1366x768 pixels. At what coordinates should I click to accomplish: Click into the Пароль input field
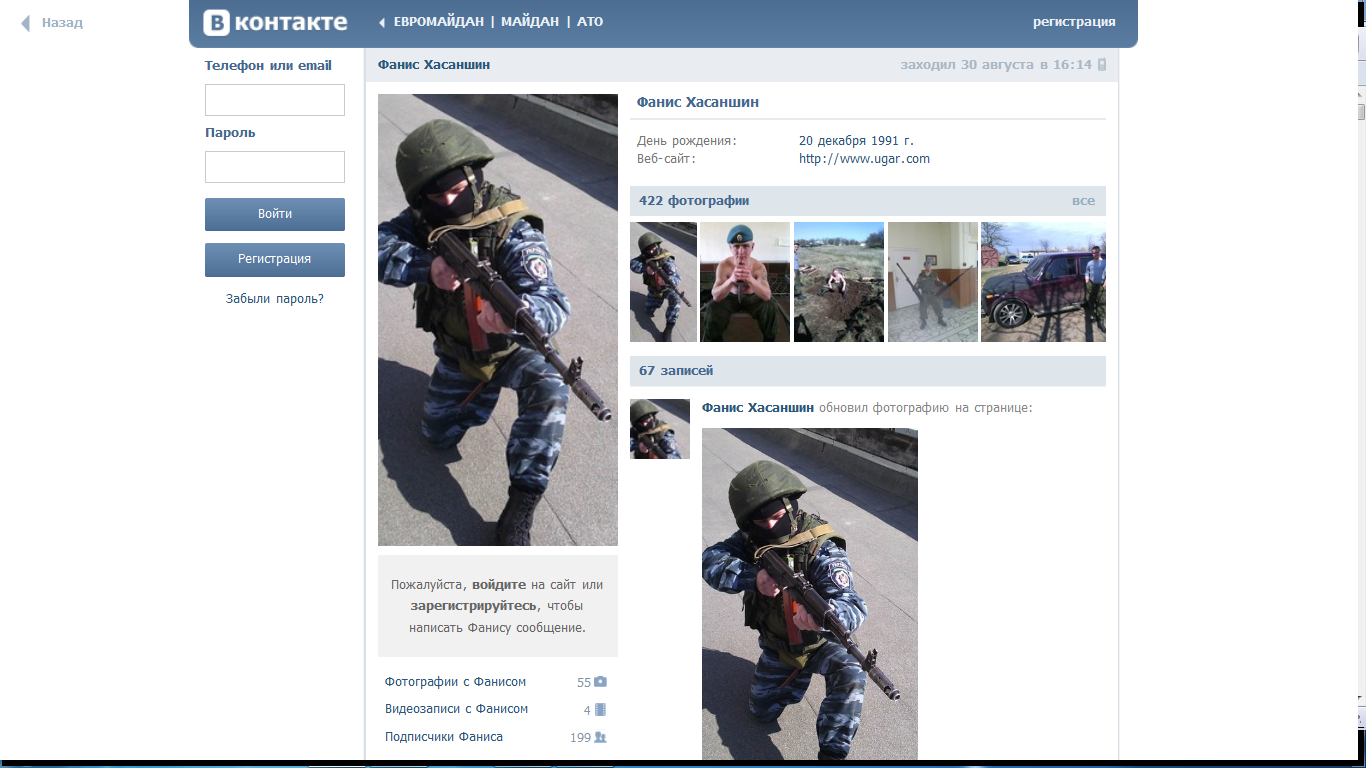pyautogui.click(x=275, y=167)
